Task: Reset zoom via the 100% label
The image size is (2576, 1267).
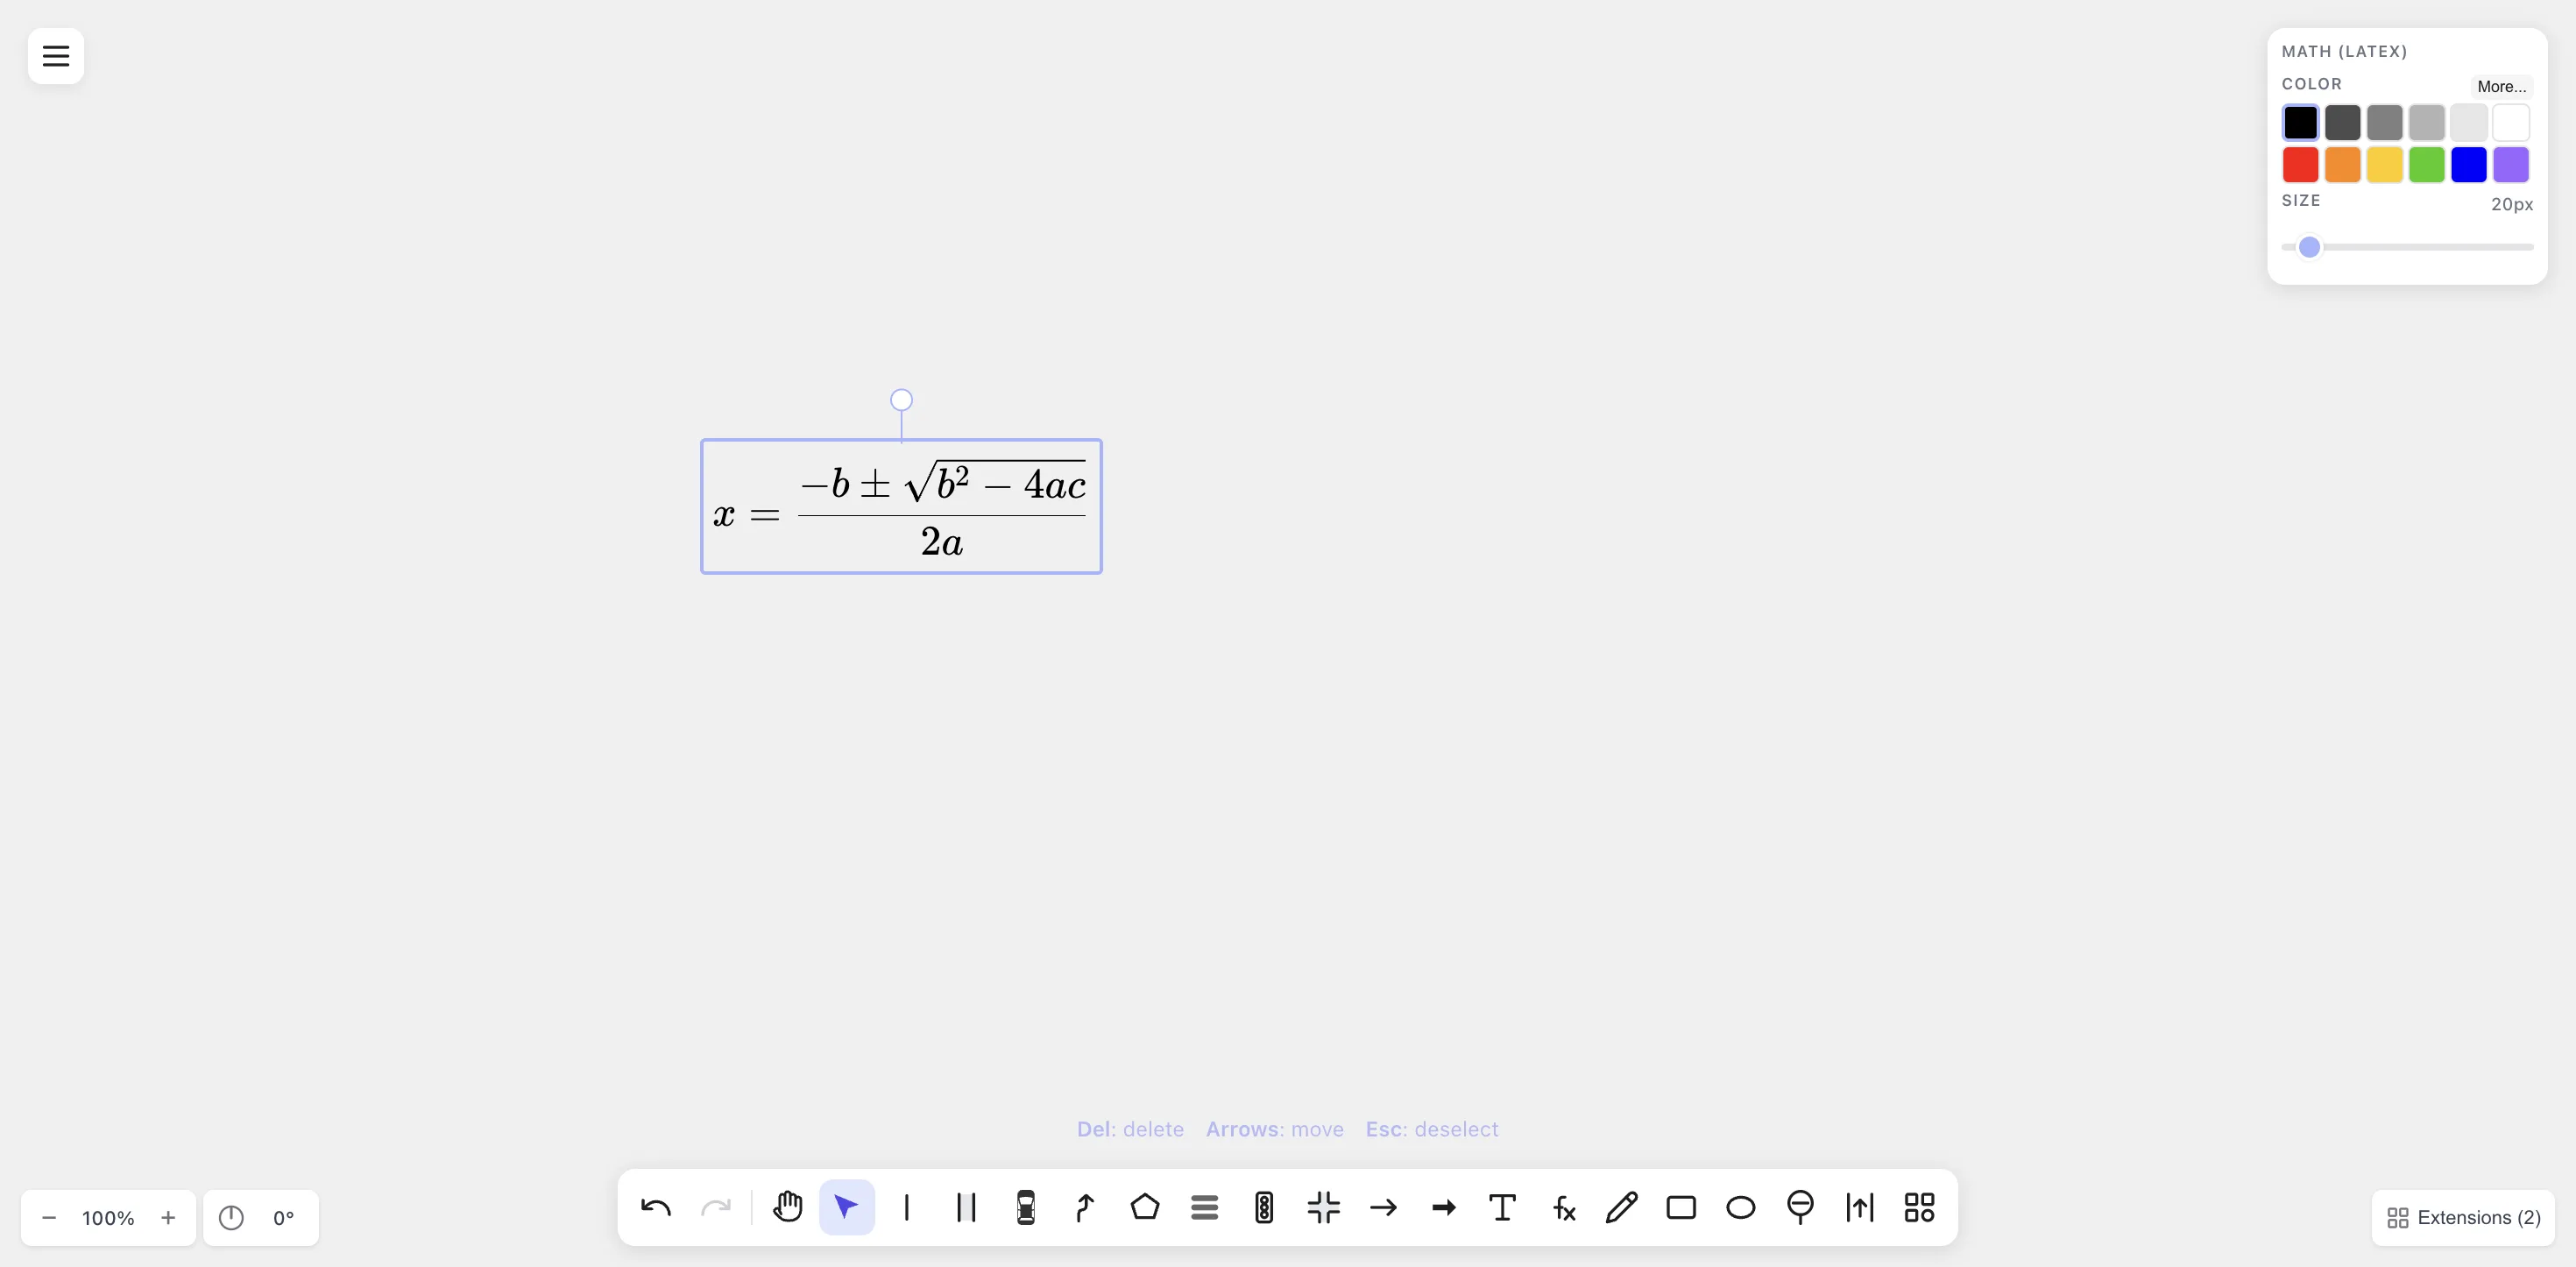Action: (x=108, y=1218)
